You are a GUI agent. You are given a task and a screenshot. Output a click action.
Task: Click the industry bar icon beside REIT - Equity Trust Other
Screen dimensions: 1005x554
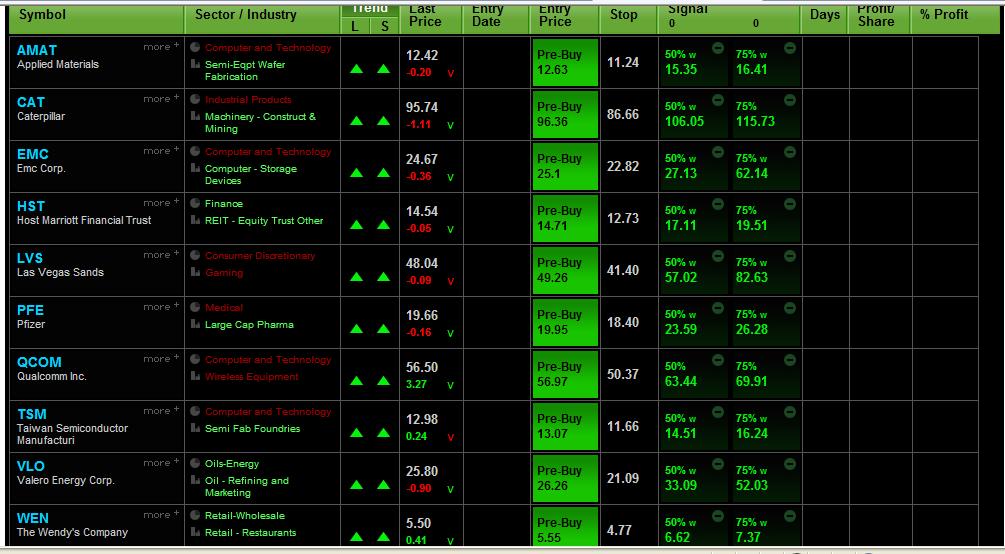195,220
